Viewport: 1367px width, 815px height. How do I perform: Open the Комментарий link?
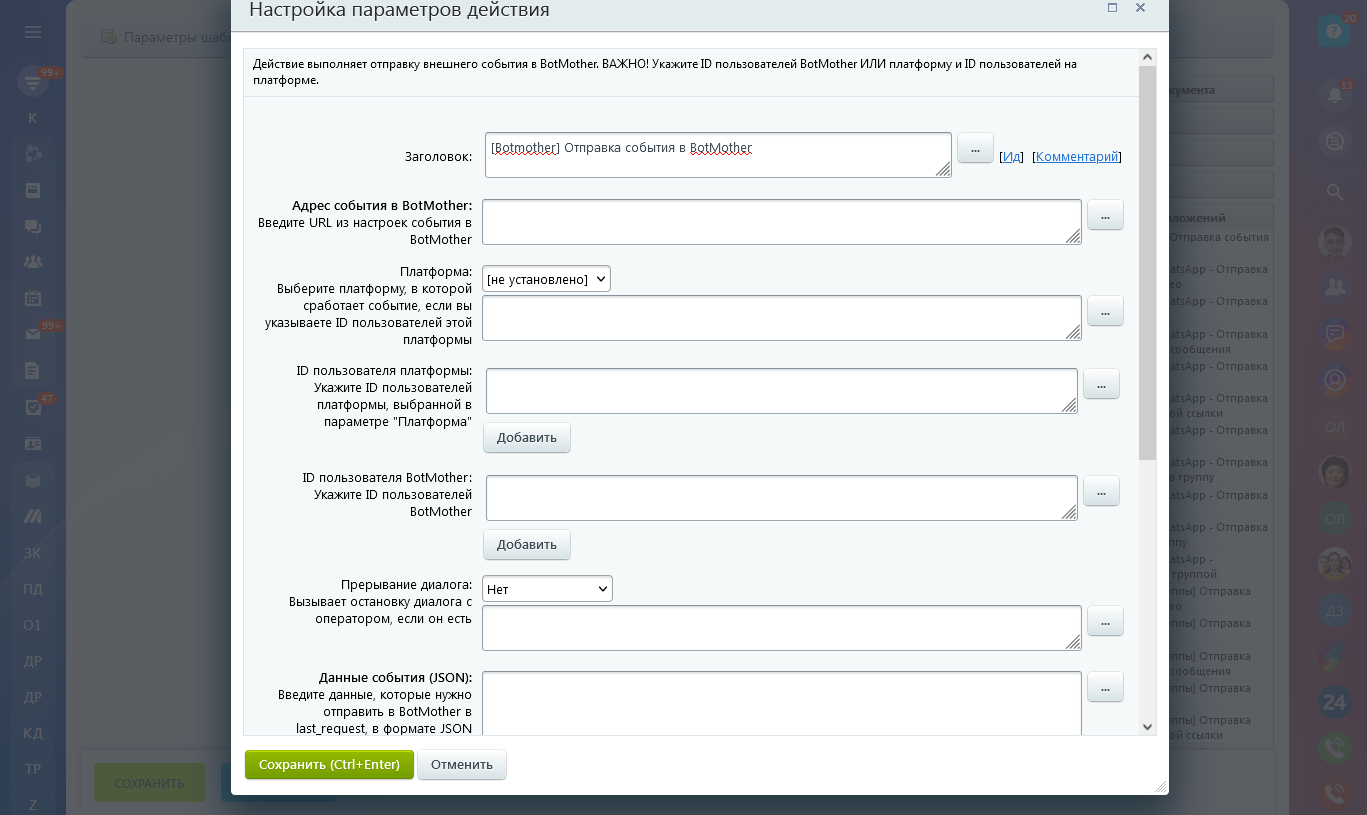coord(1076,157)
